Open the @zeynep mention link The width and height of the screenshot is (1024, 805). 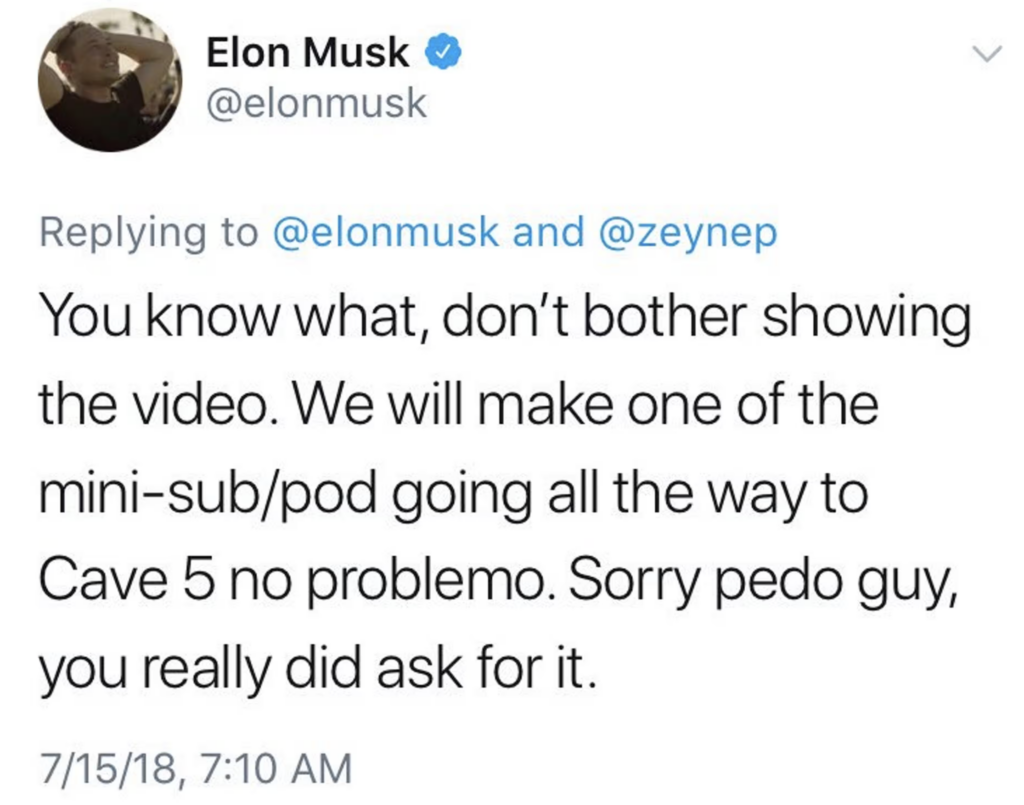point(687,234)
